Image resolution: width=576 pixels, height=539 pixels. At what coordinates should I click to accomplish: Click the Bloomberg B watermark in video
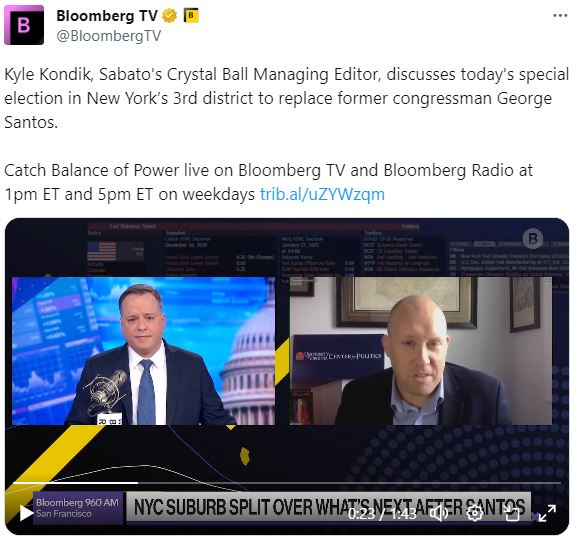533,239
